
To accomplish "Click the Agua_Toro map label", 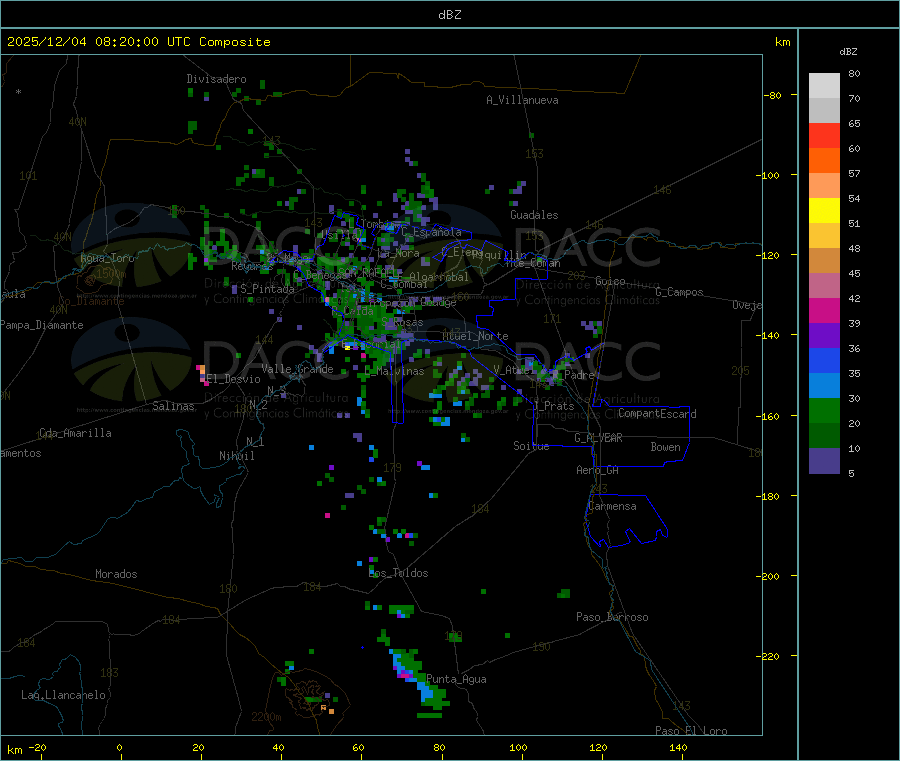I will click(x=107, y=258).
